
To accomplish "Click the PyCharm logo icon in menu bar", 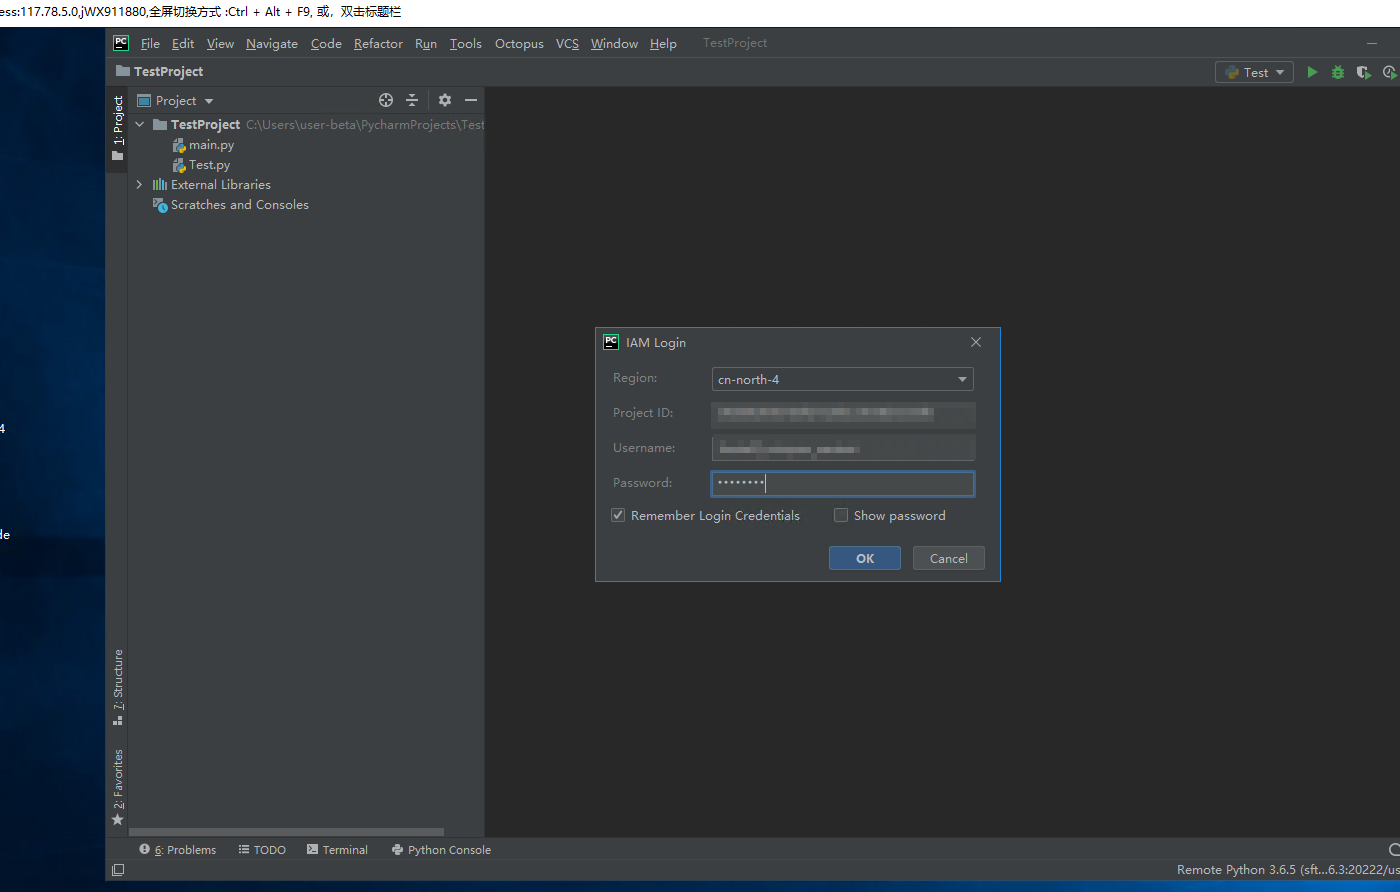I will click(x=121, y=43).
